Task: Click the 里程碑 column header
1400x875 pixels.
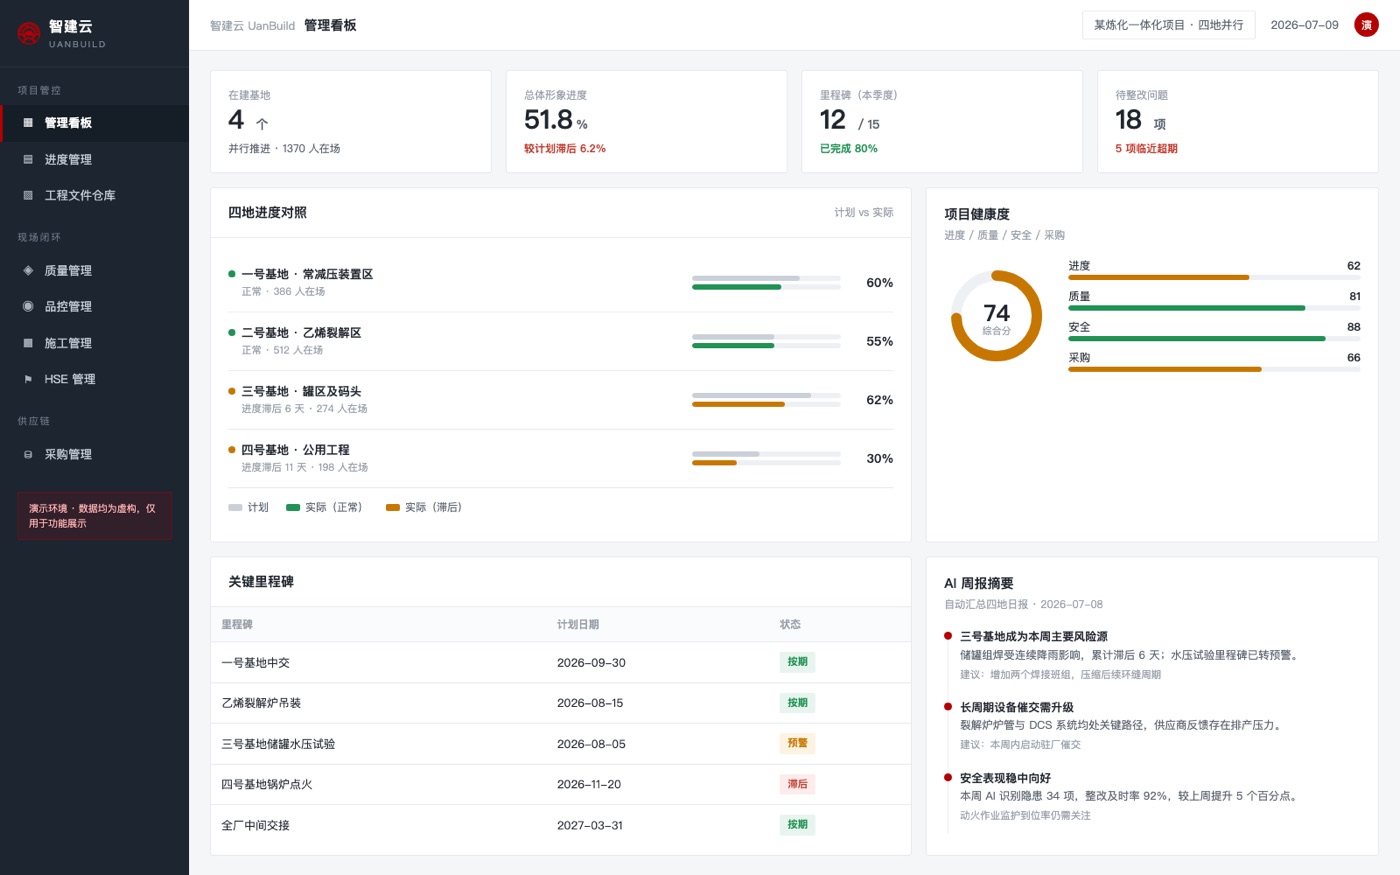Action: [237, 624]
